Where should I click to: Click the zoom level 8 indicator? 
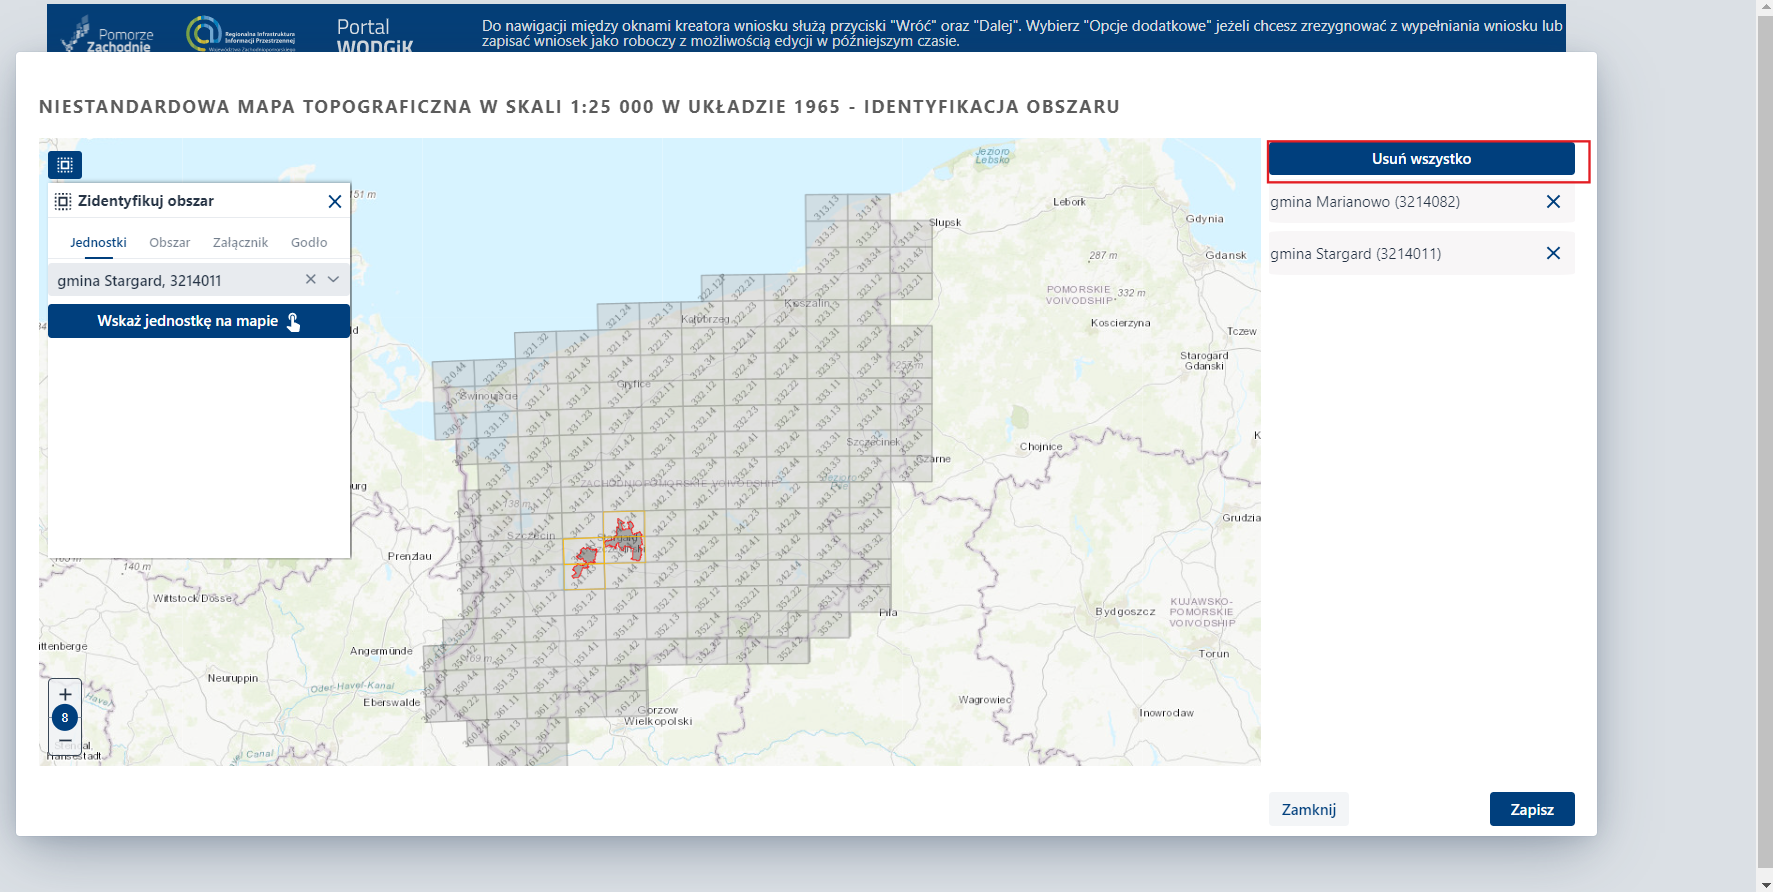[65, 718]
